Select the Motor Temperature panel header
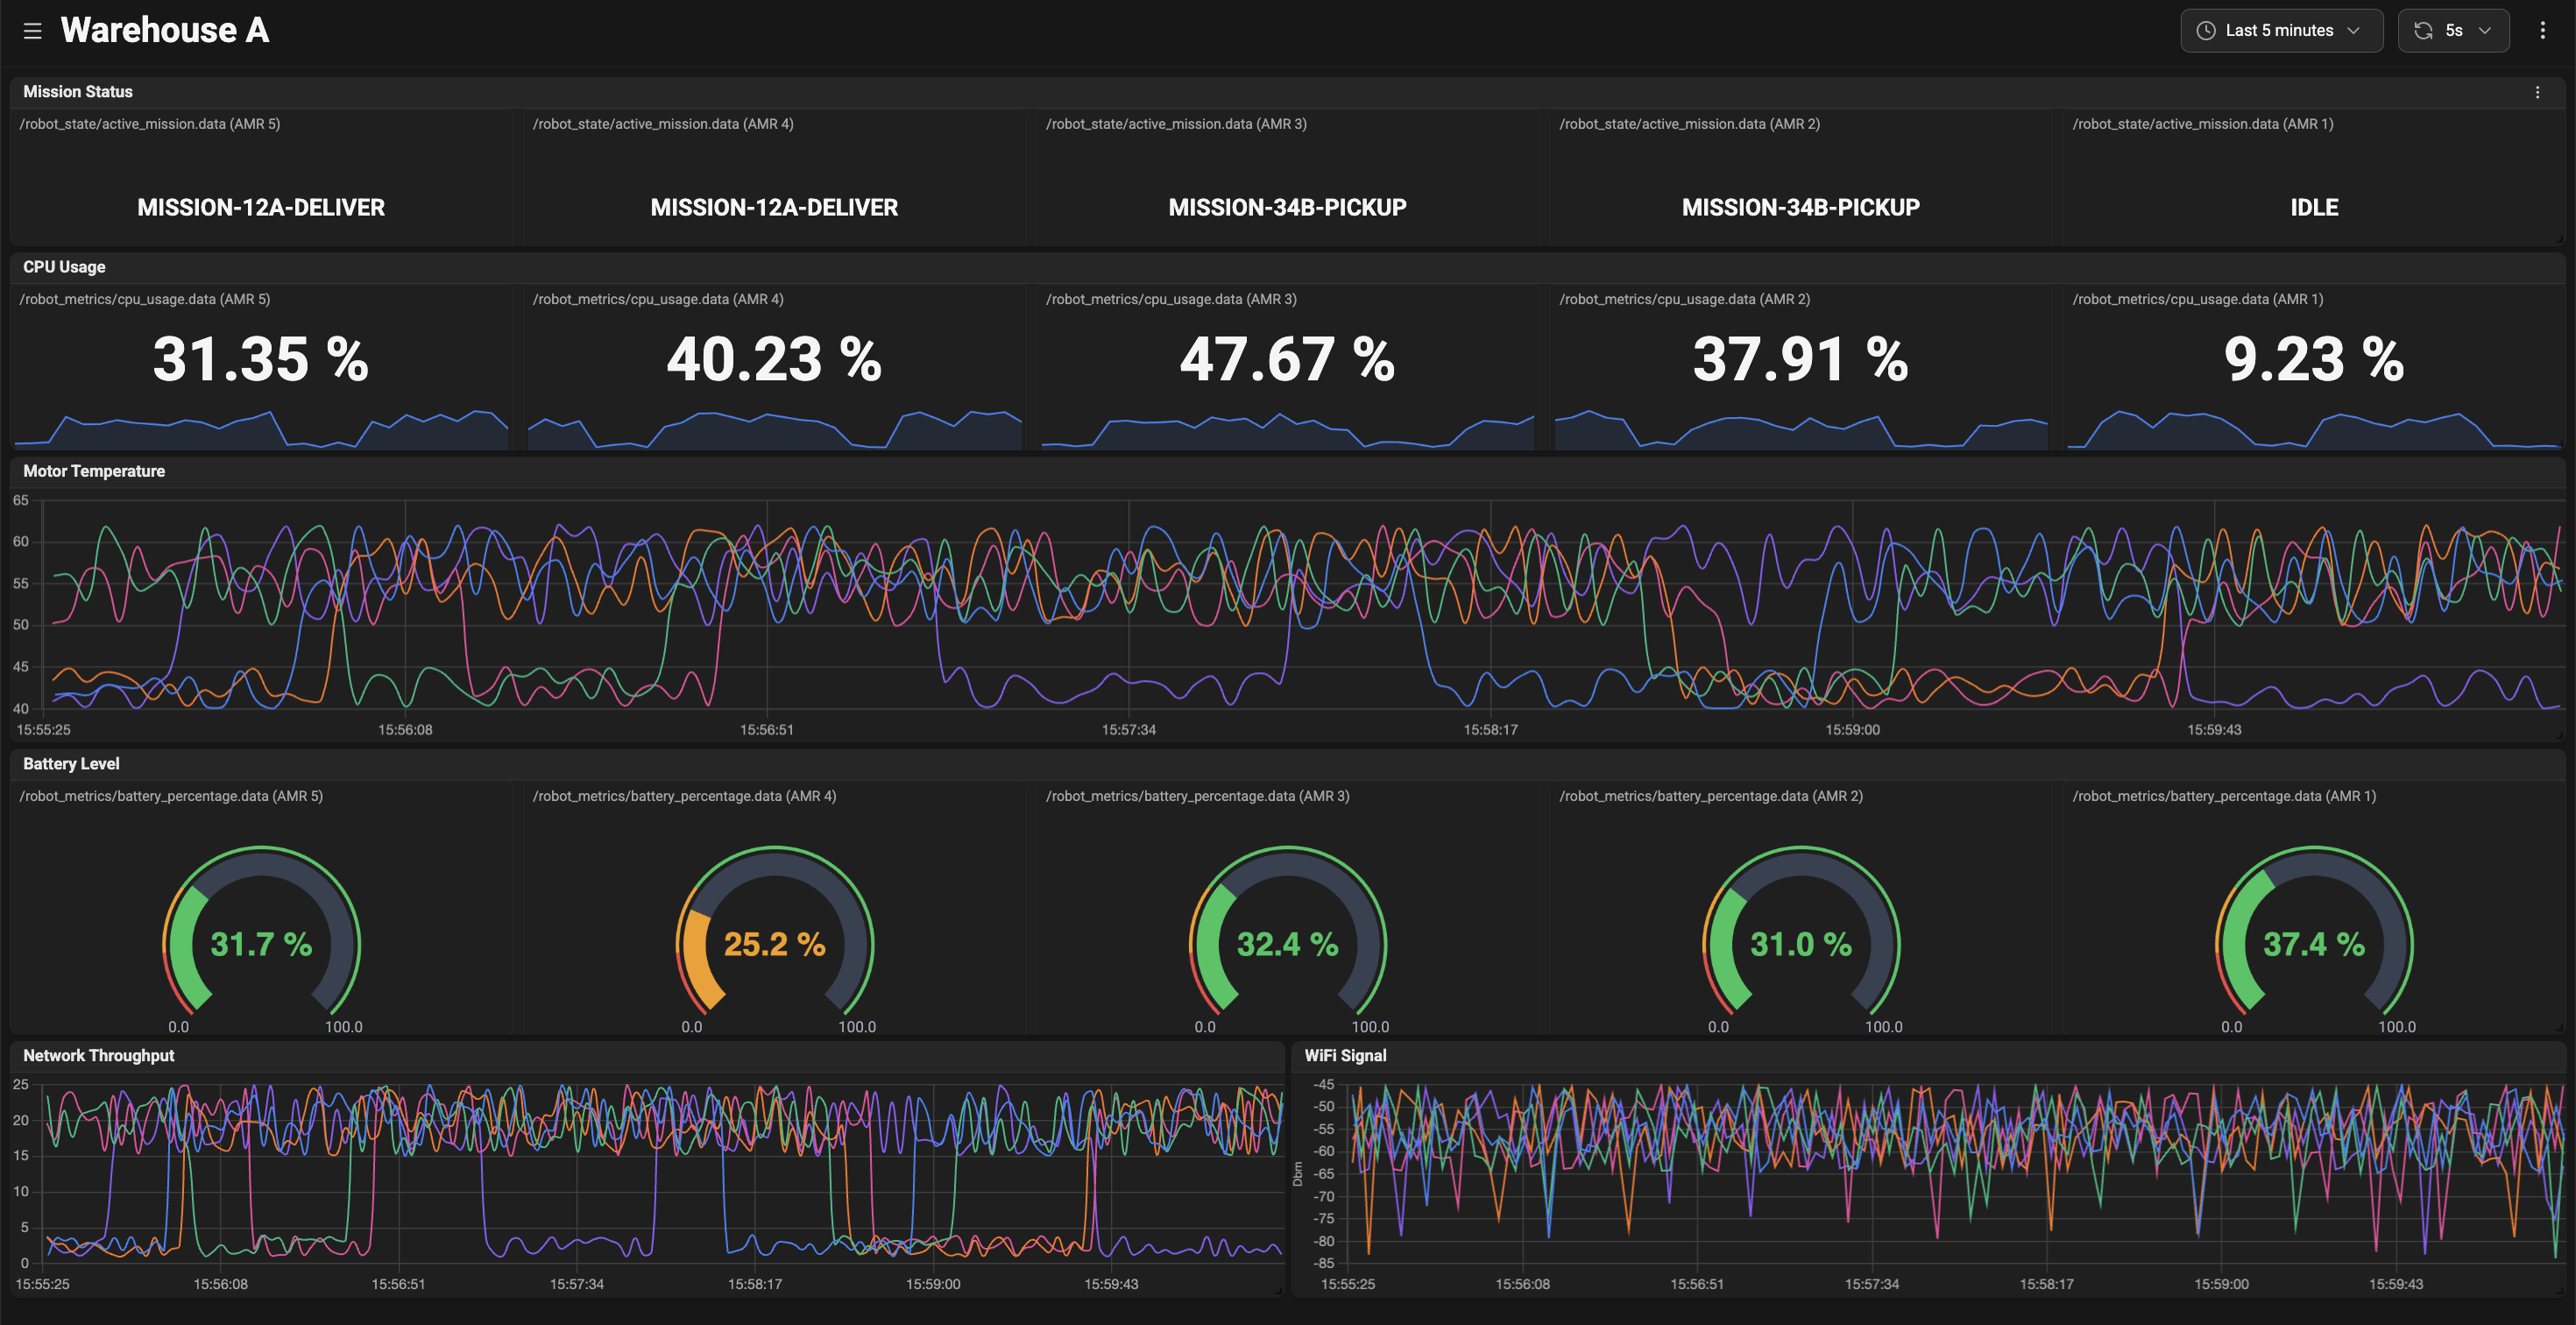The width and height of the screenshot is (2576, 1325). click(94, 471)
